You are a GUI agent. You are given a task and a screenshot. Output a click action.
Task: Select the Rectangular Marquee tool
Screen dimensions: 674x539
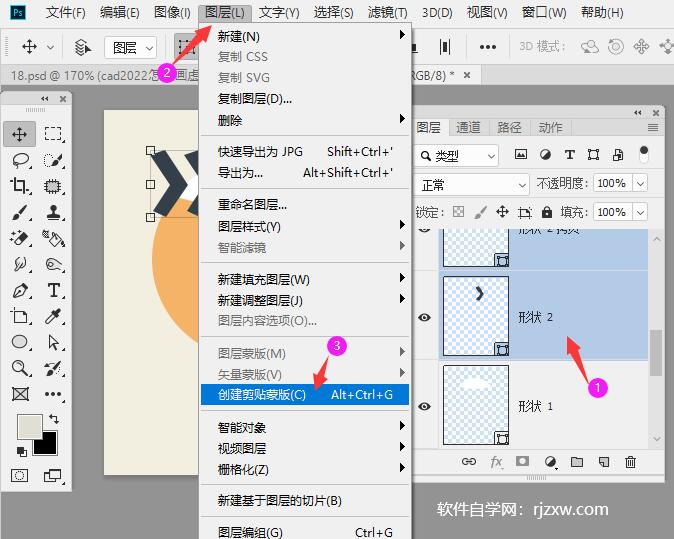pos(53,134)
